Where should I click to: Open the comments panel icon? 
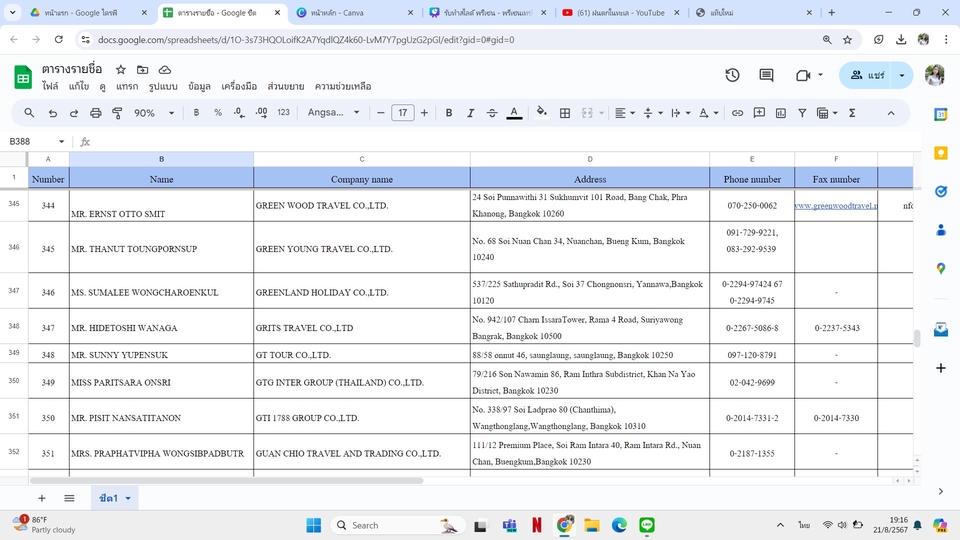pyautogui.click(x=766, y=76)
